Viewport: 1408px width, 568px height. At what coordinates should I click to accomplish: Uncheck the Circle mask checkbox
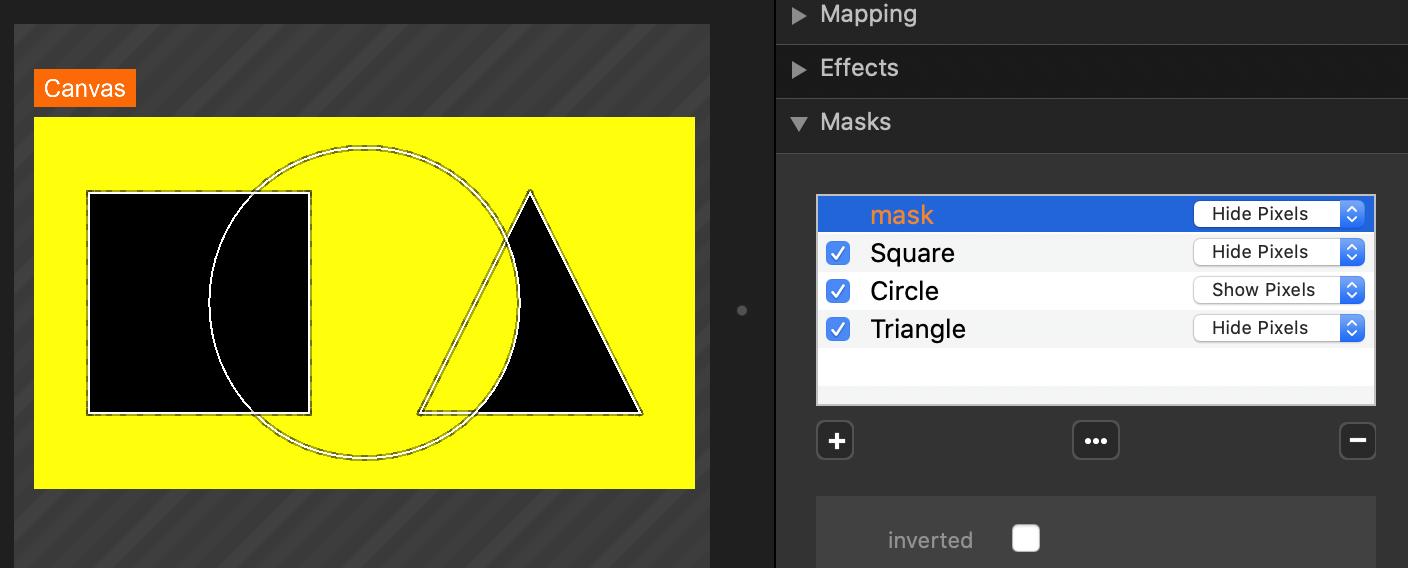(838, 291)
